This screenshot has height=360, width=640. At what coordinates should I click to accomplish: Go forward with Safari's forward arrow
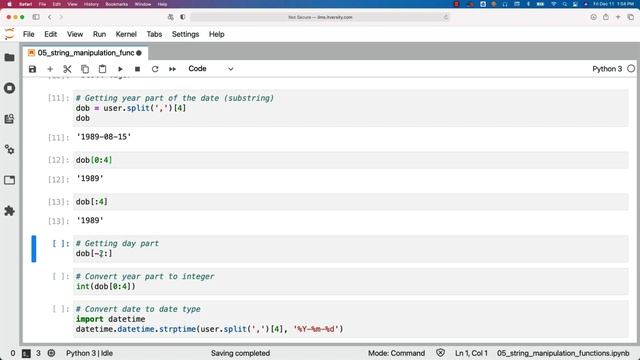(x=61, y=17)
